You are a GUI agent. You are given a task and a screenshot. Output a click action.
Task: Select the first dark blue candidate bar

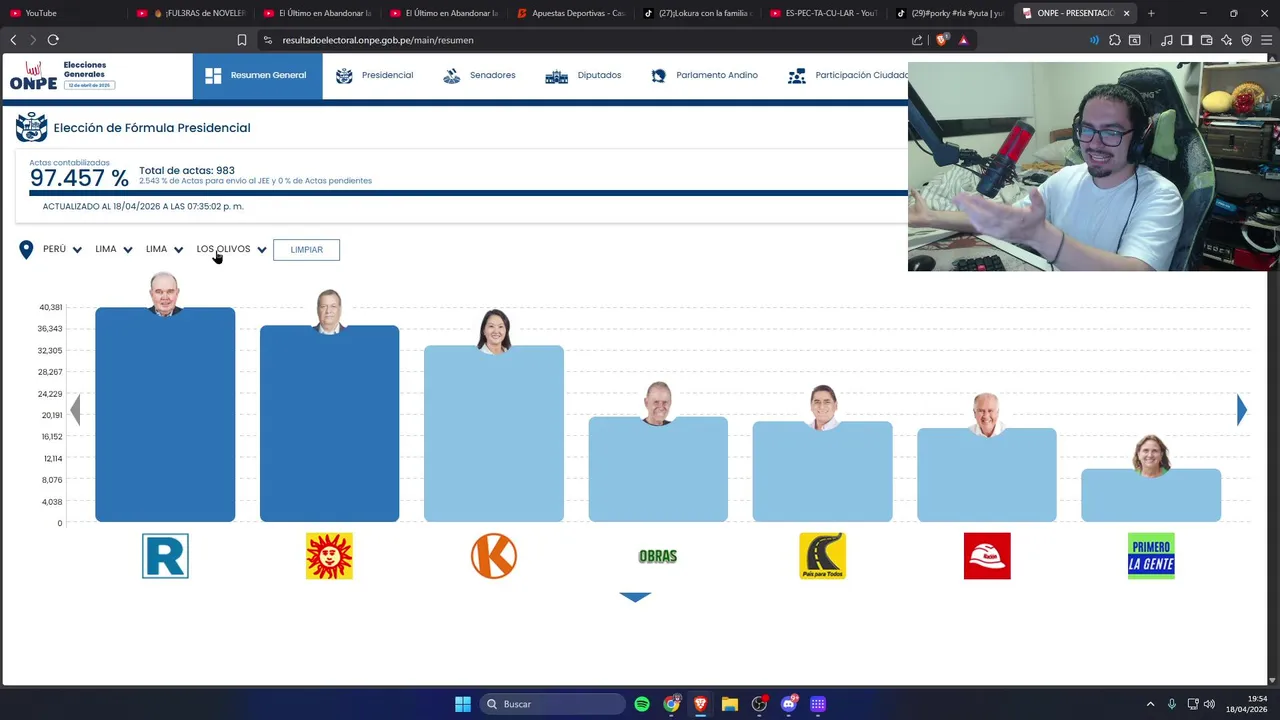pyautogui.click(x=165, y=415)
